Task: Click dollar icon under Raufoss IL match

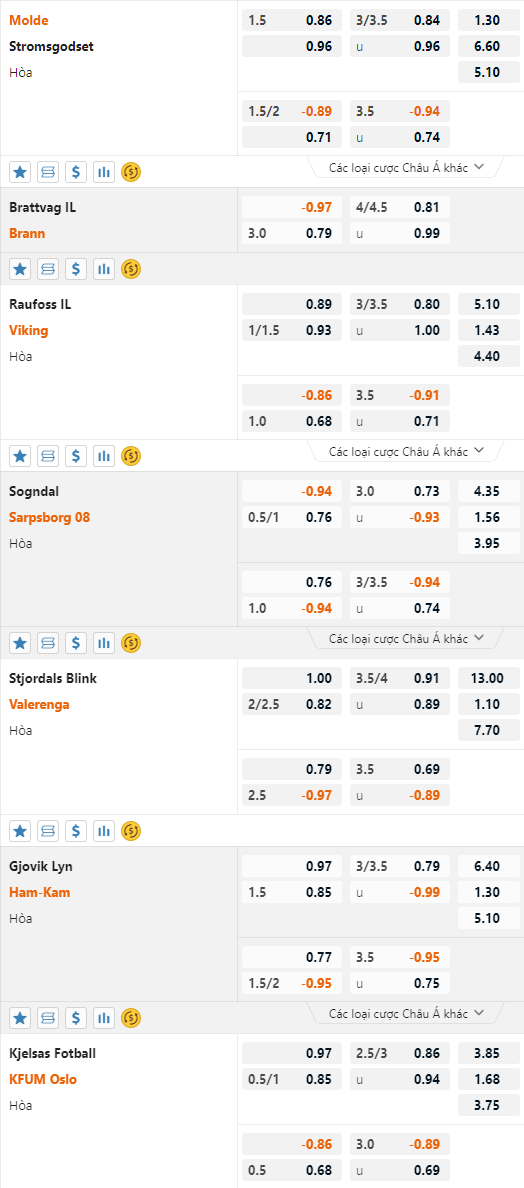Action: [76, 455]
